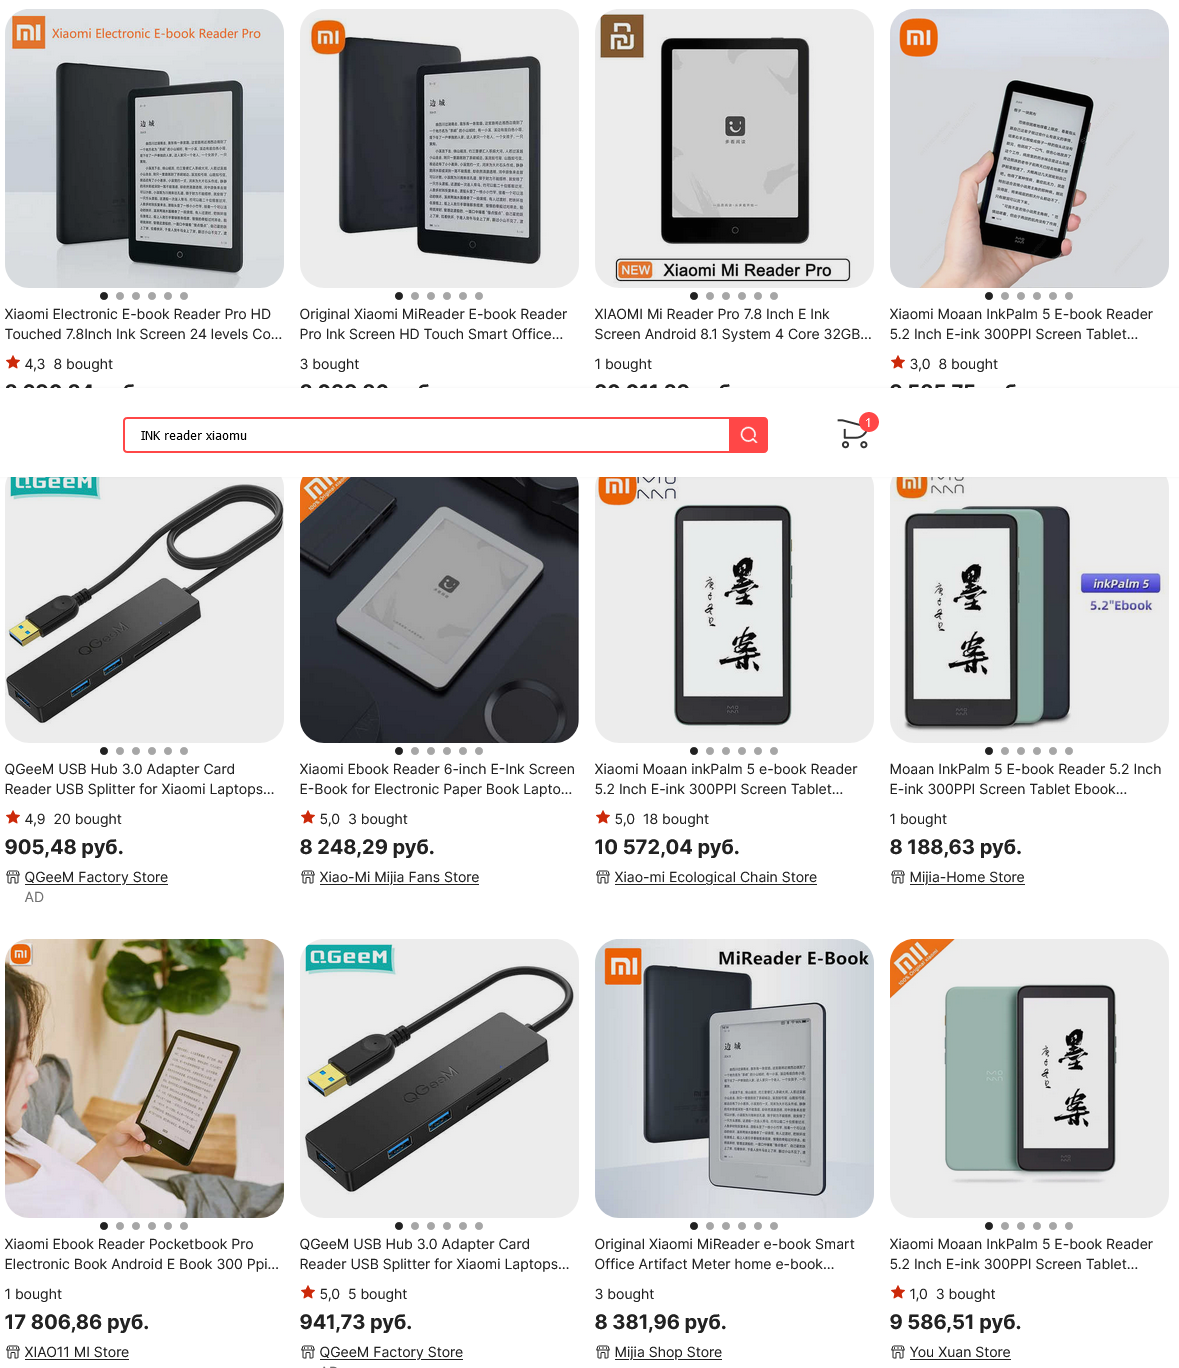
Task: Open Mijia Shop Store link
Action: (668, 1352)
